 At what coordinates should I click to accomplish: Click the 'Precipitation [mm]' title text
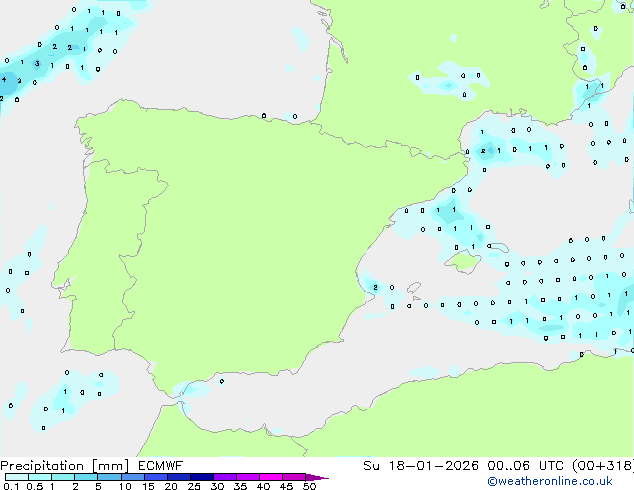click(65, 466)
